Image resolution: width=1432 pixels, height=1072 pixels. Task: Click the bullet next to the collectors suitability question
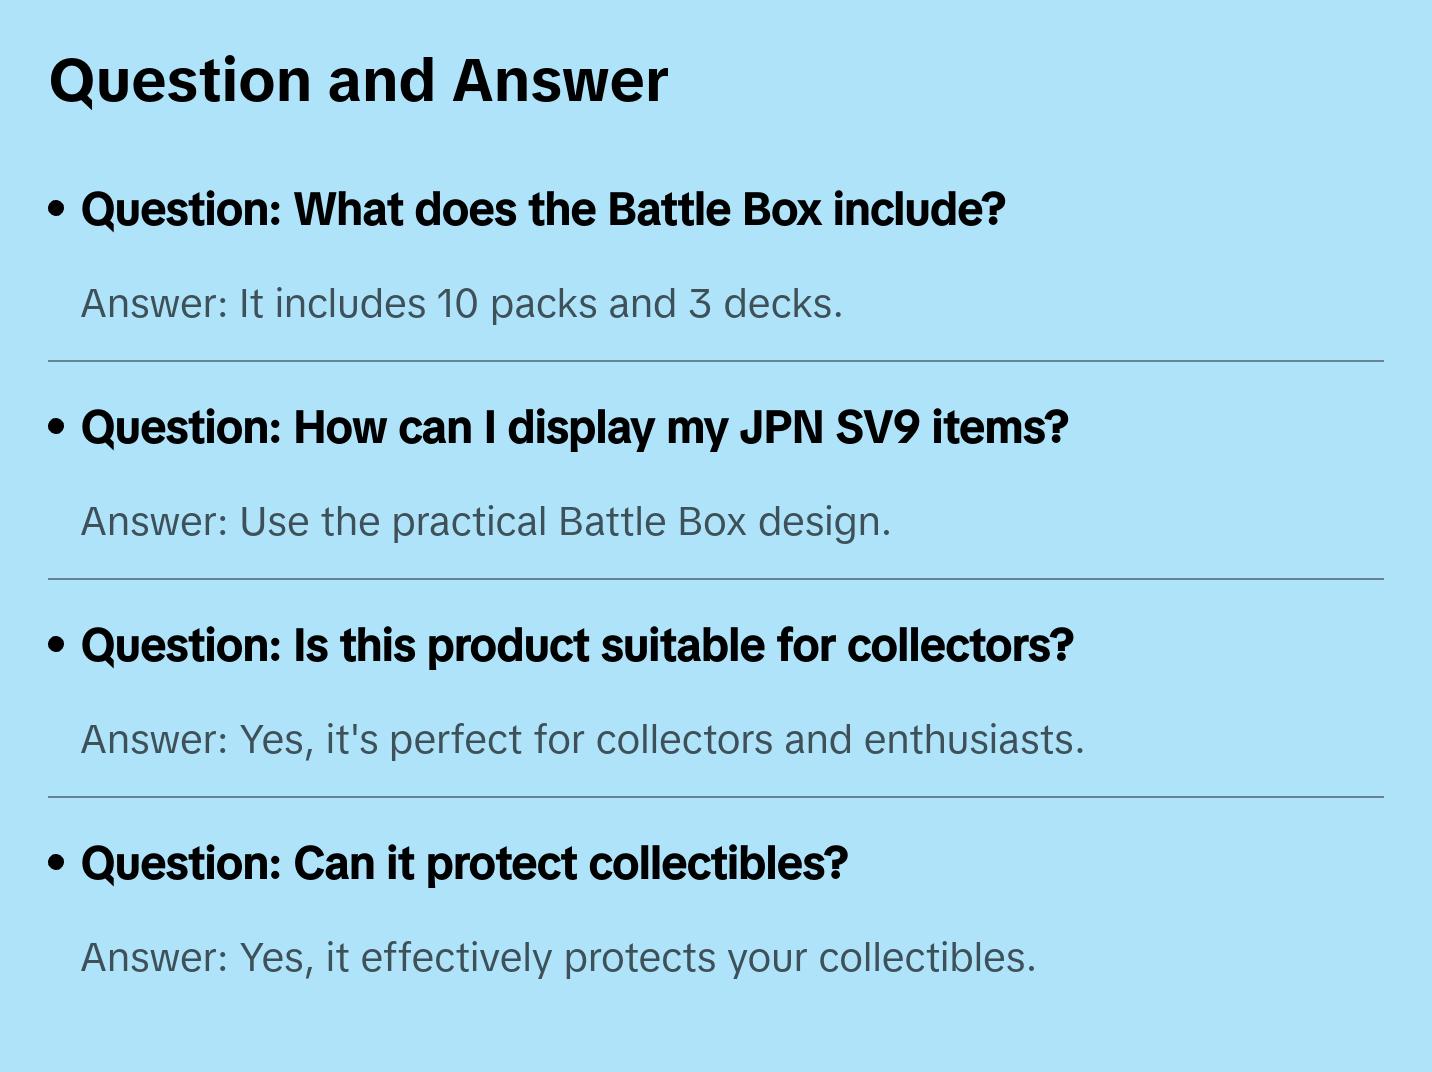pyautogui.click(x=57, y=646)
